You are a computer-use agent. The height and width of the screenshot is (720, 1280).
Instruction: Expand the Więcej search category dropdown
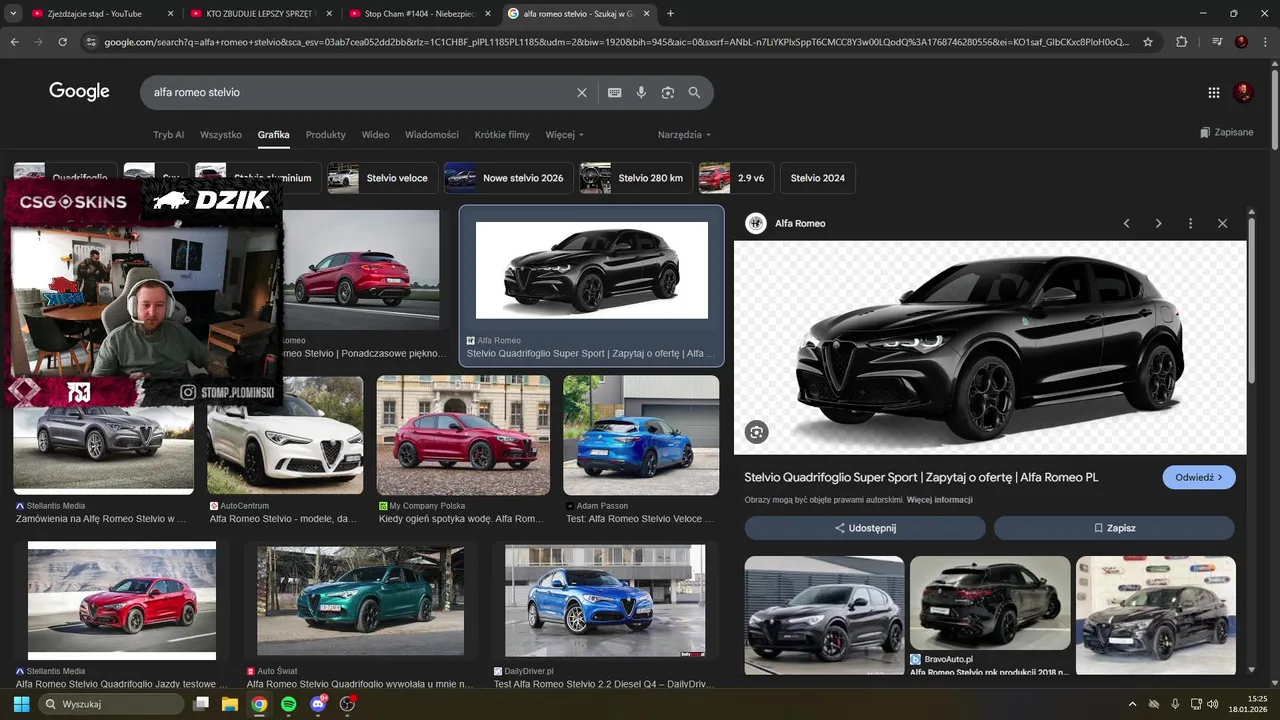pos(564,135)
